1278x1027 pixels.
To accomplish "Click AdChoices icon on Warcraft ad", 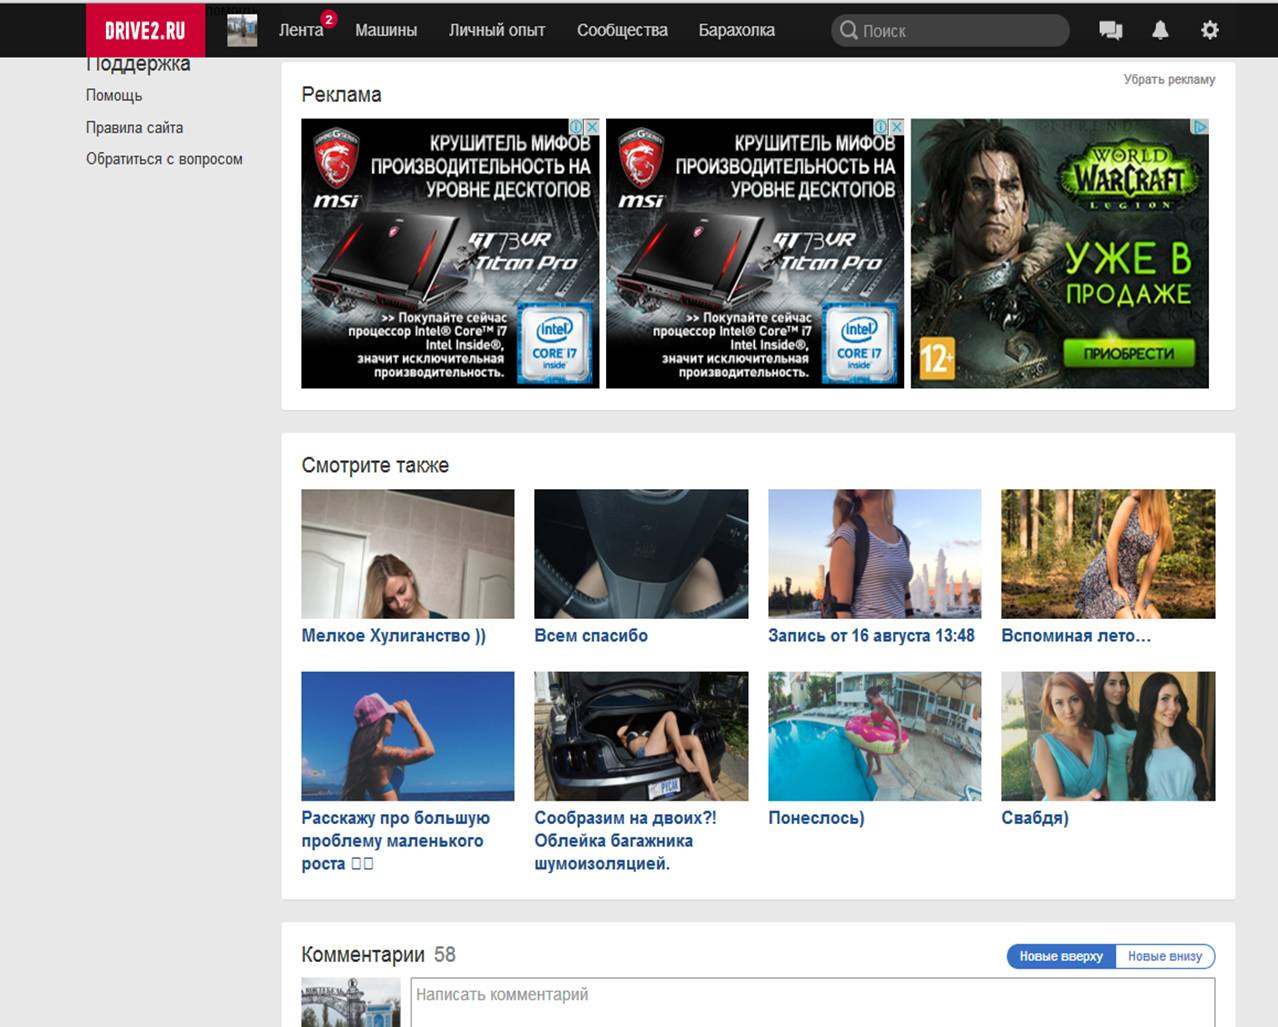I will coord(1201,127).
